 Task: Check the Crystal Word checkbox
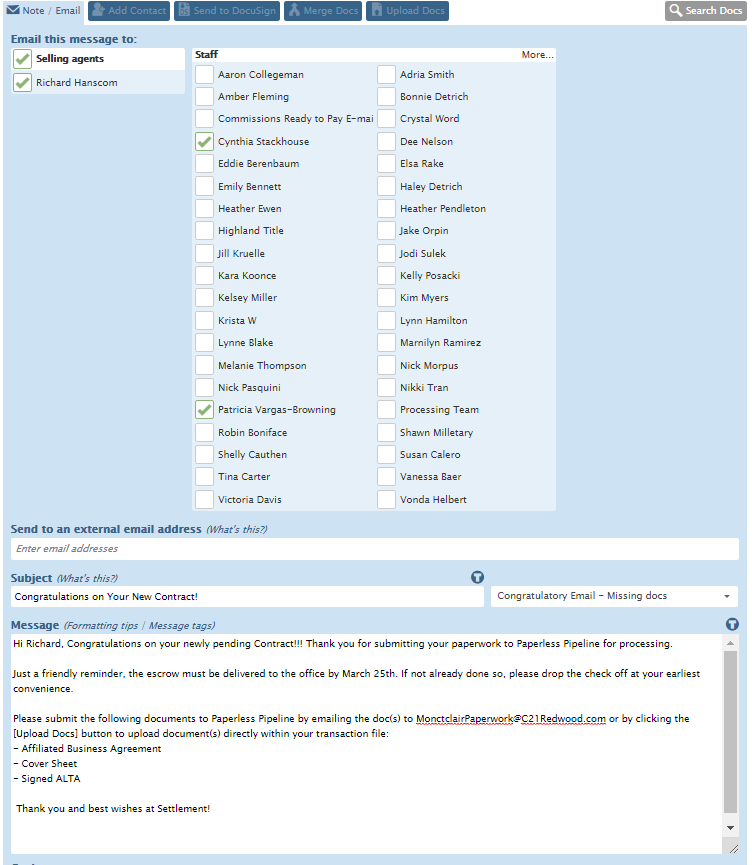pos(386,119)
